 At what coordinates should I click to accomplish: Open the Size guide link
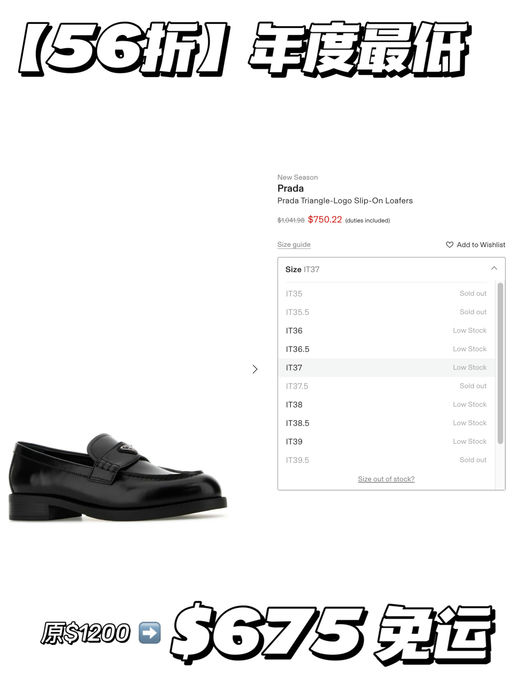294,244
